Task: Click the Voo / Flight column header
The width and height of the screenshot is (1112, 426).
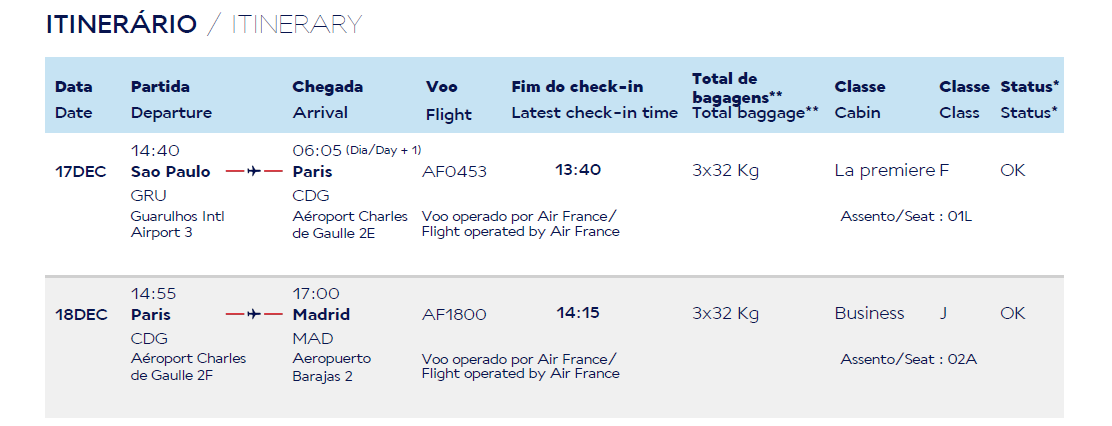Action: click(x=448, y=100)
